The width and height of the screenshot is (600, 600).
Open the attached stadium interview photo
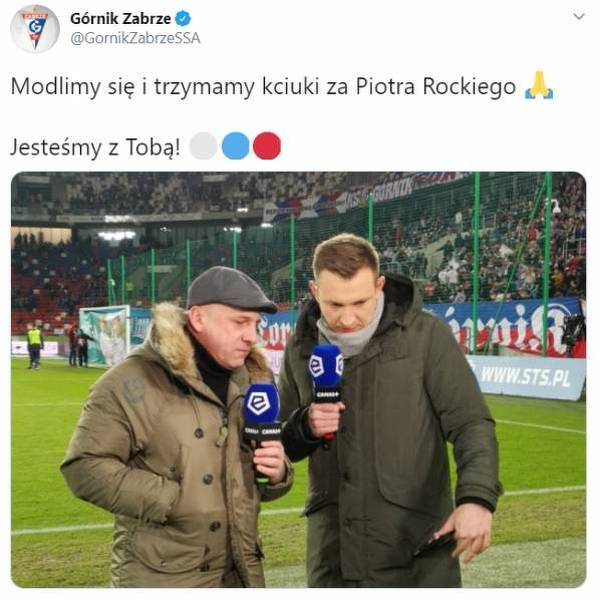point(298,380)
